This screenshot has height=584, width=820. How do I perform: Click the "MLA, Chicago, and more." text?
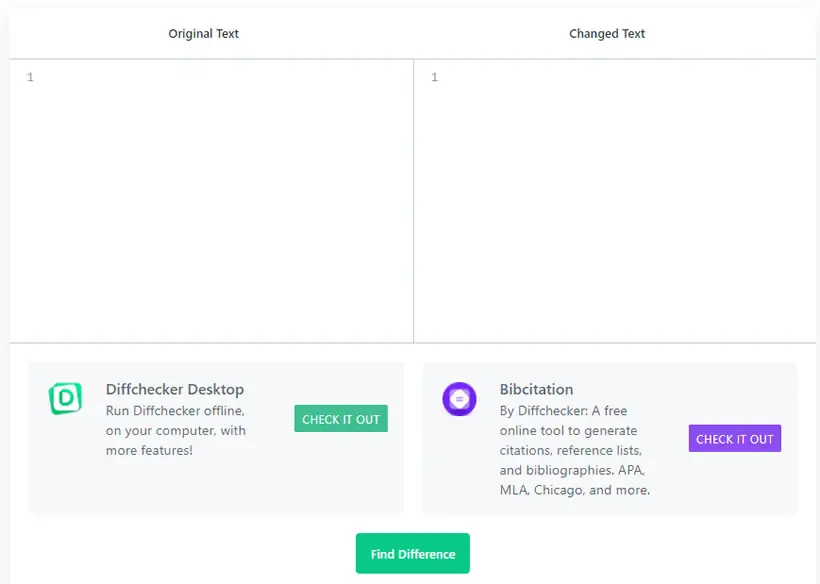[575, 490]
